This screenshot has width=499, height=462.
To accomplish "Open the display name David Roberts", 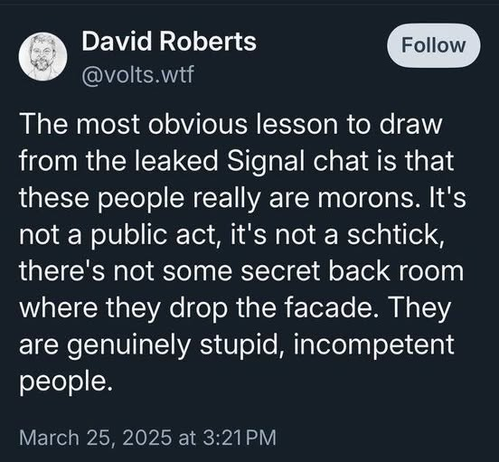I will (169, 41).
